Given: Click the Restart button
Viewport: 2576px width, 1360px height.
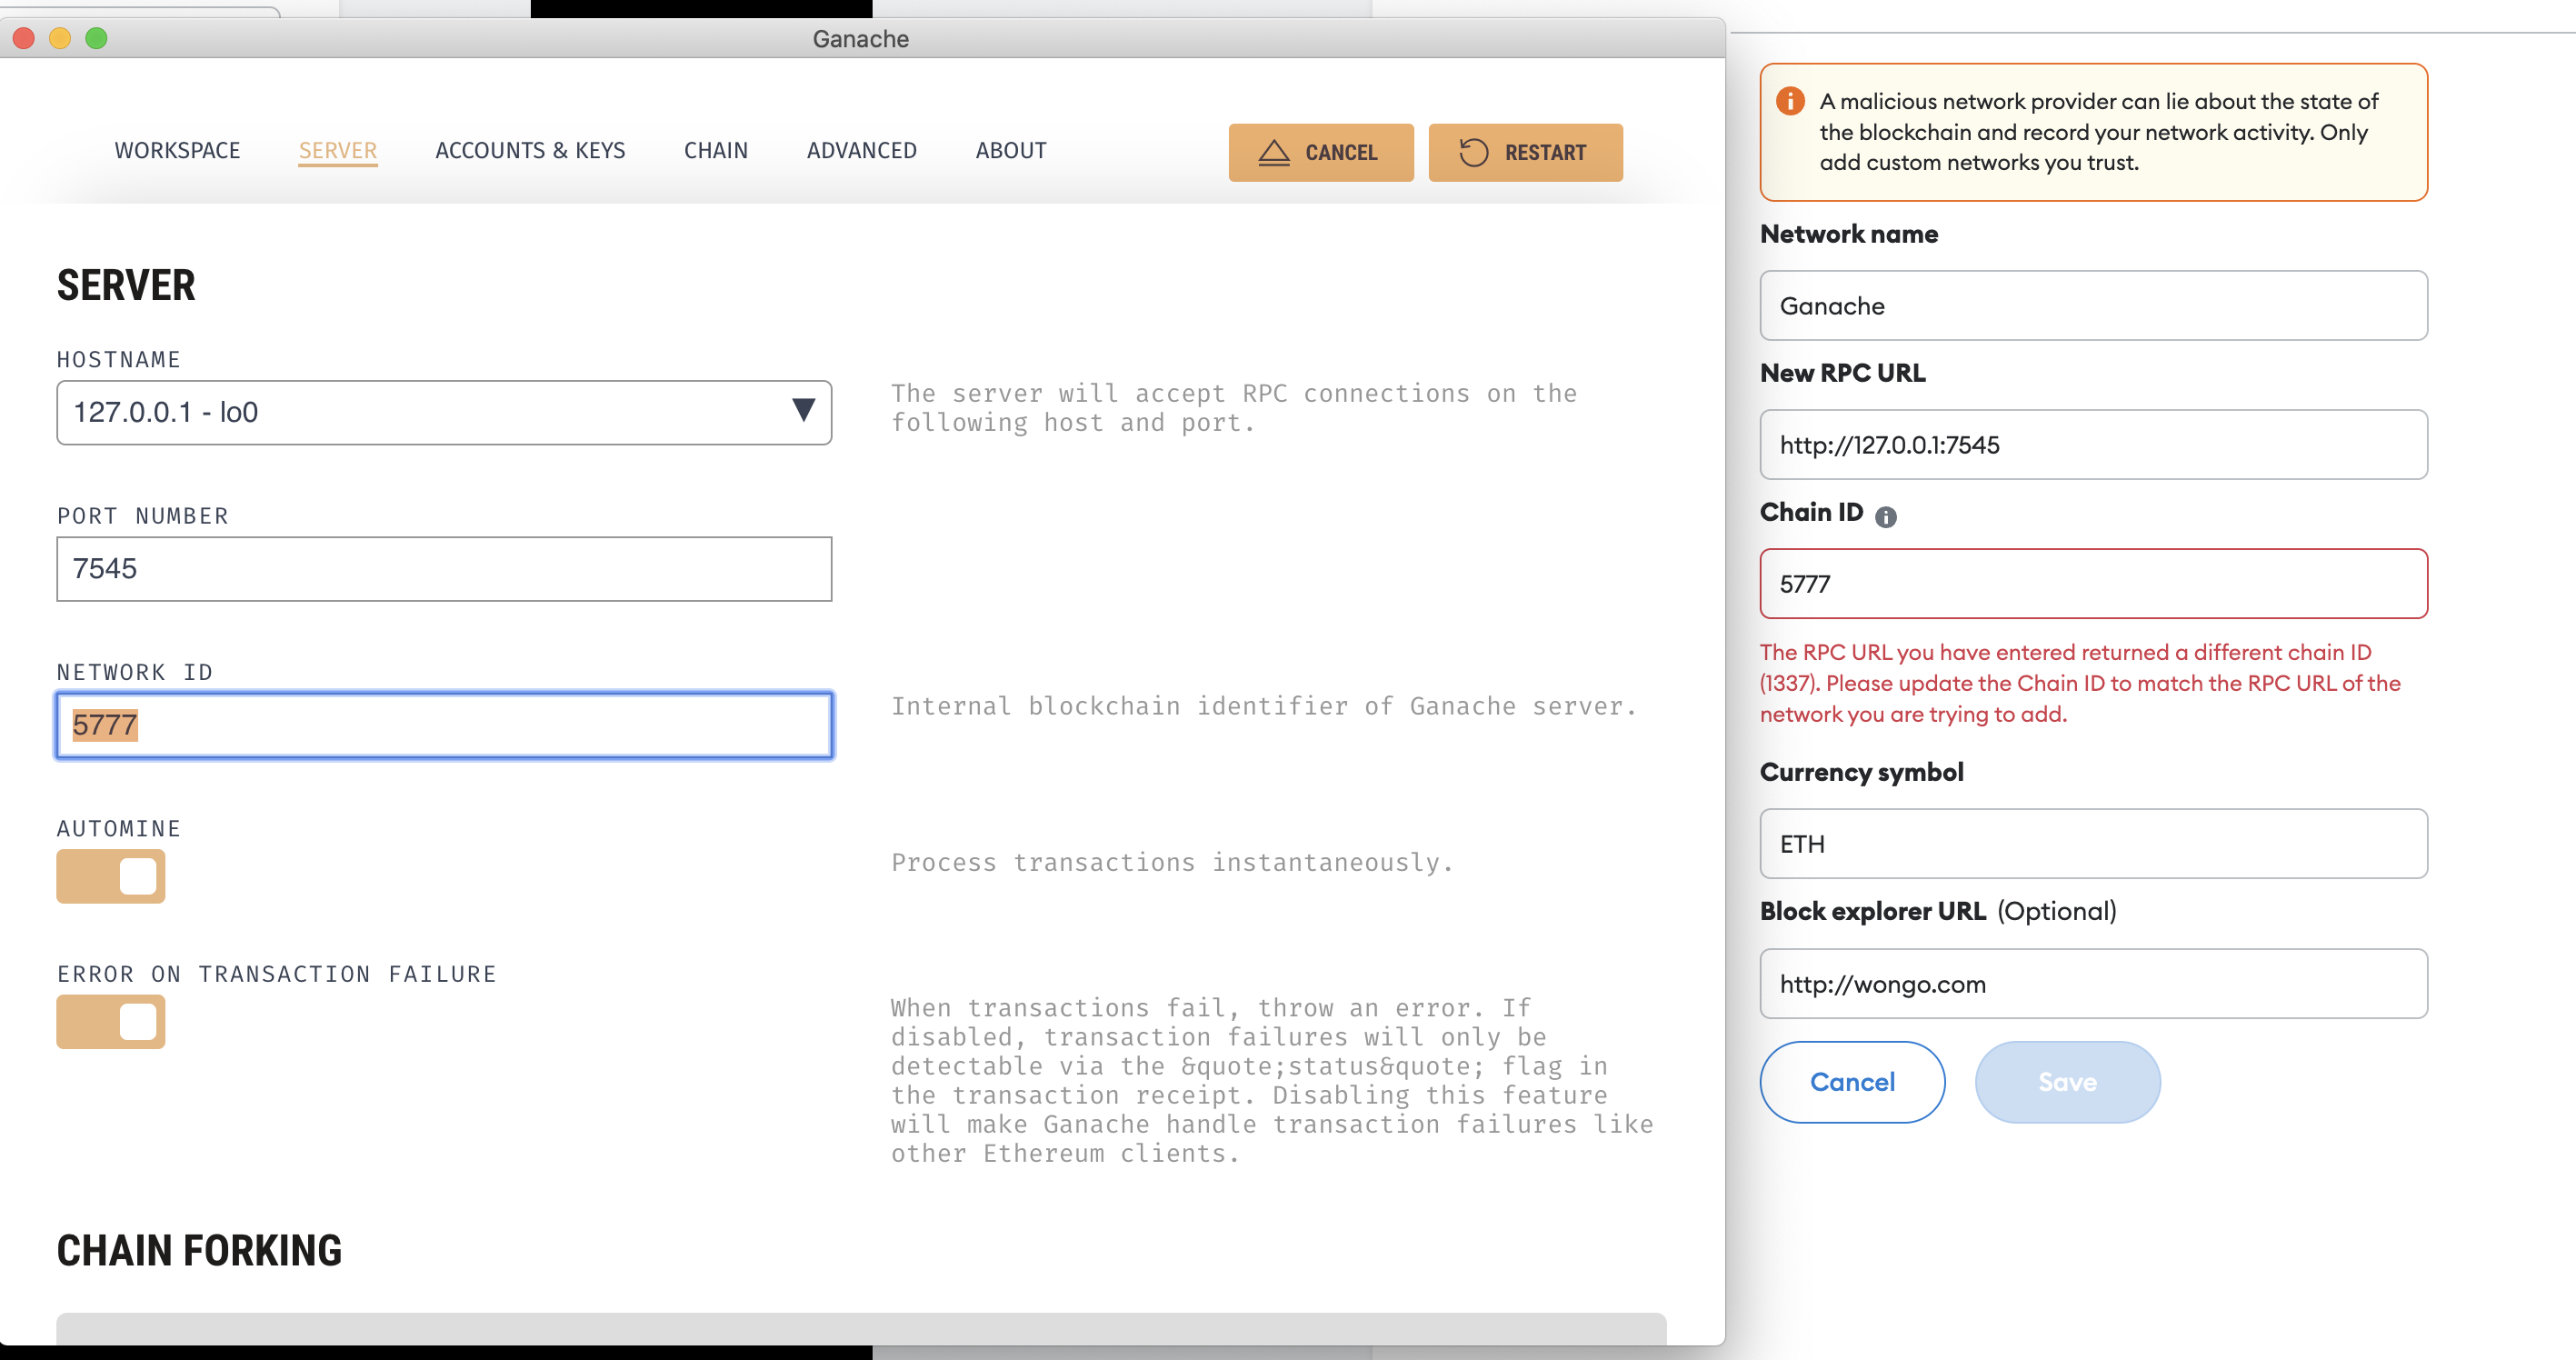Looking at the screenshot, I should click(1526, 152).
